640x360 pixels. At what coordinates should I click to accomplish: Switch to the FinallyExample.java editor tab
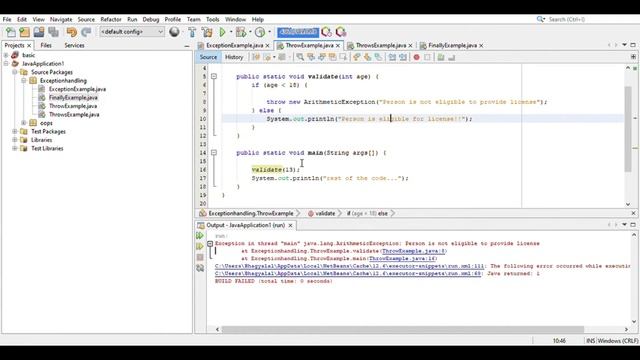[452, 45]
